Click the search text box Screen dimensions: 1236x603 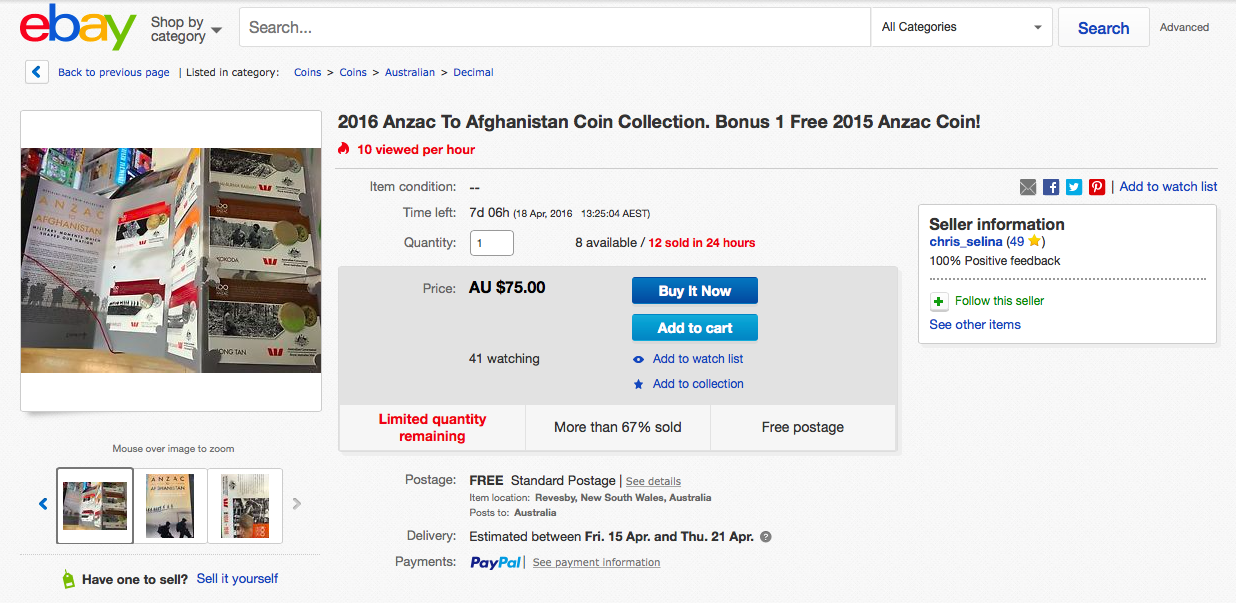coord(555,27)
